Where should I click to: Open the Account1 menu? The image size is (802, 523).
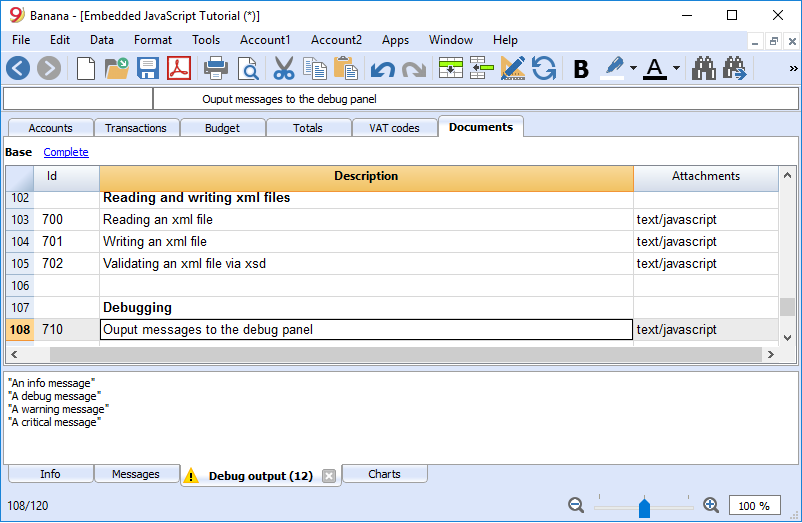tap(265, 40)
